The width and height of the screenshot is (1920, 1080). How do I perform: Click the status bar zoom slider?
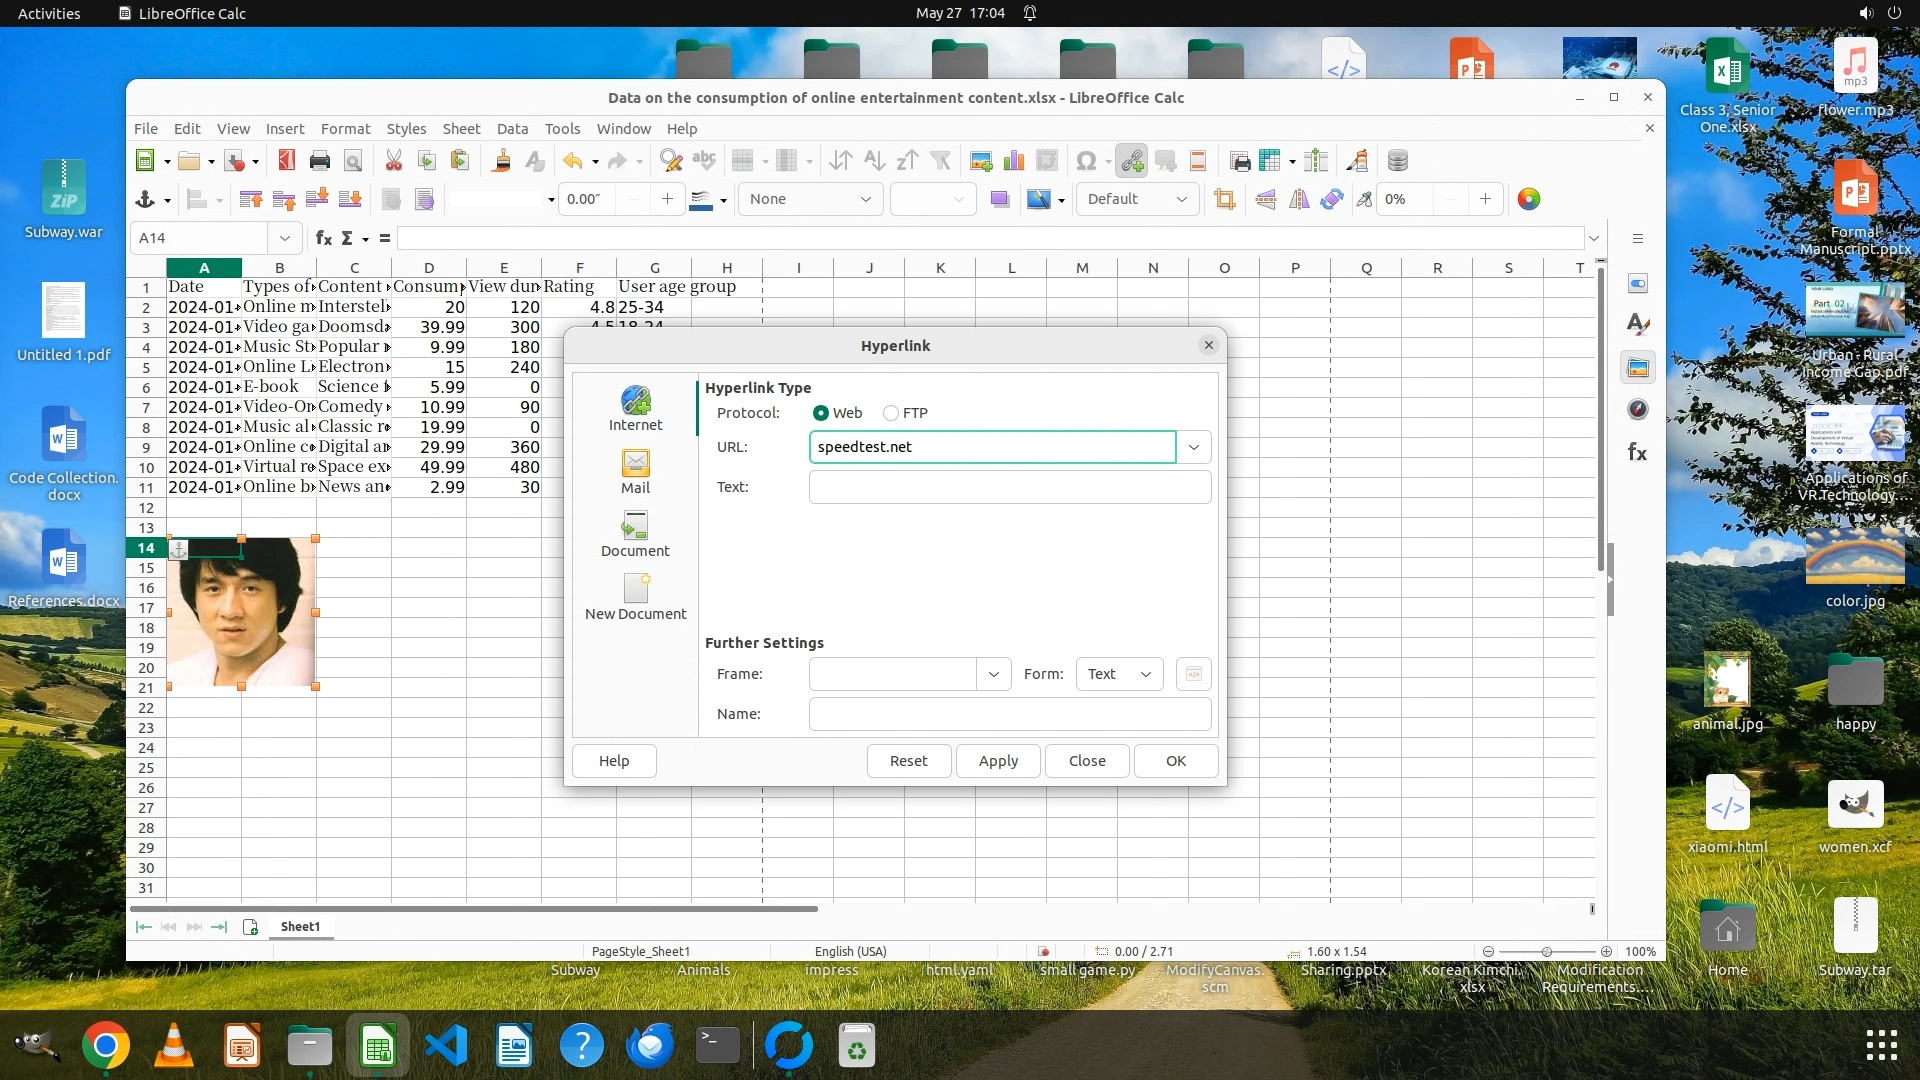(1546, 951)
